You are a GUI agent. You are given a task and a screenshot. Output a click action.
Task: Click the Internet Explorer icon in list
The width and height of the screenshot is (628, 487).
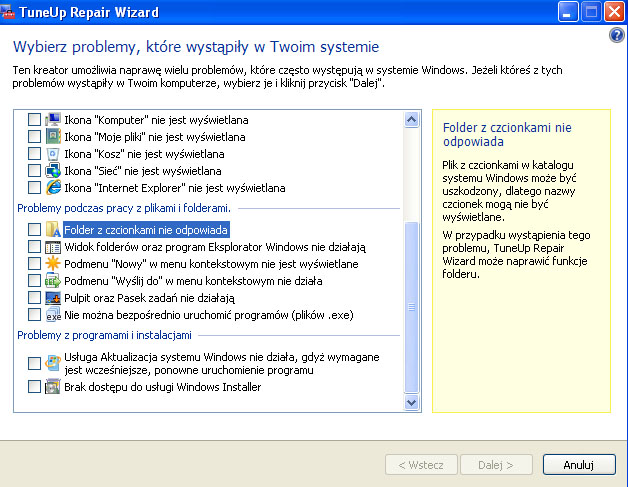54,187
